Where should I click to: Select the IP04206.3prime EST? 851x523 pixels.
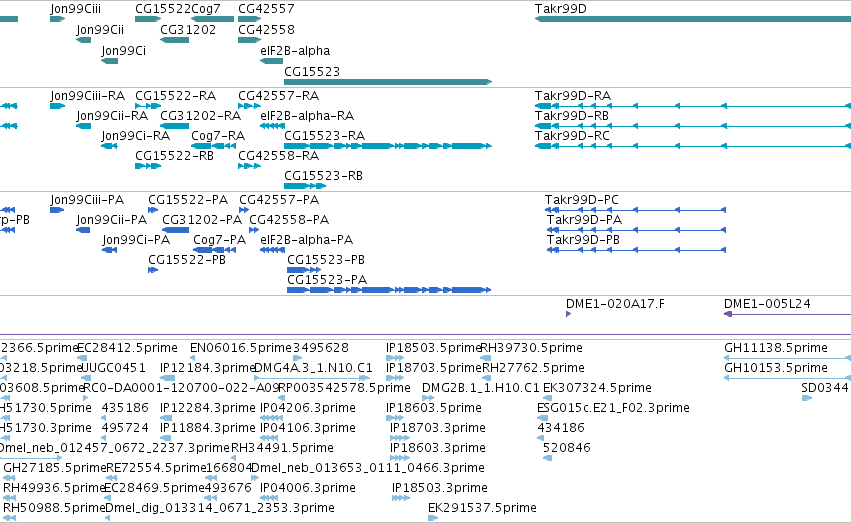[271, 418]
